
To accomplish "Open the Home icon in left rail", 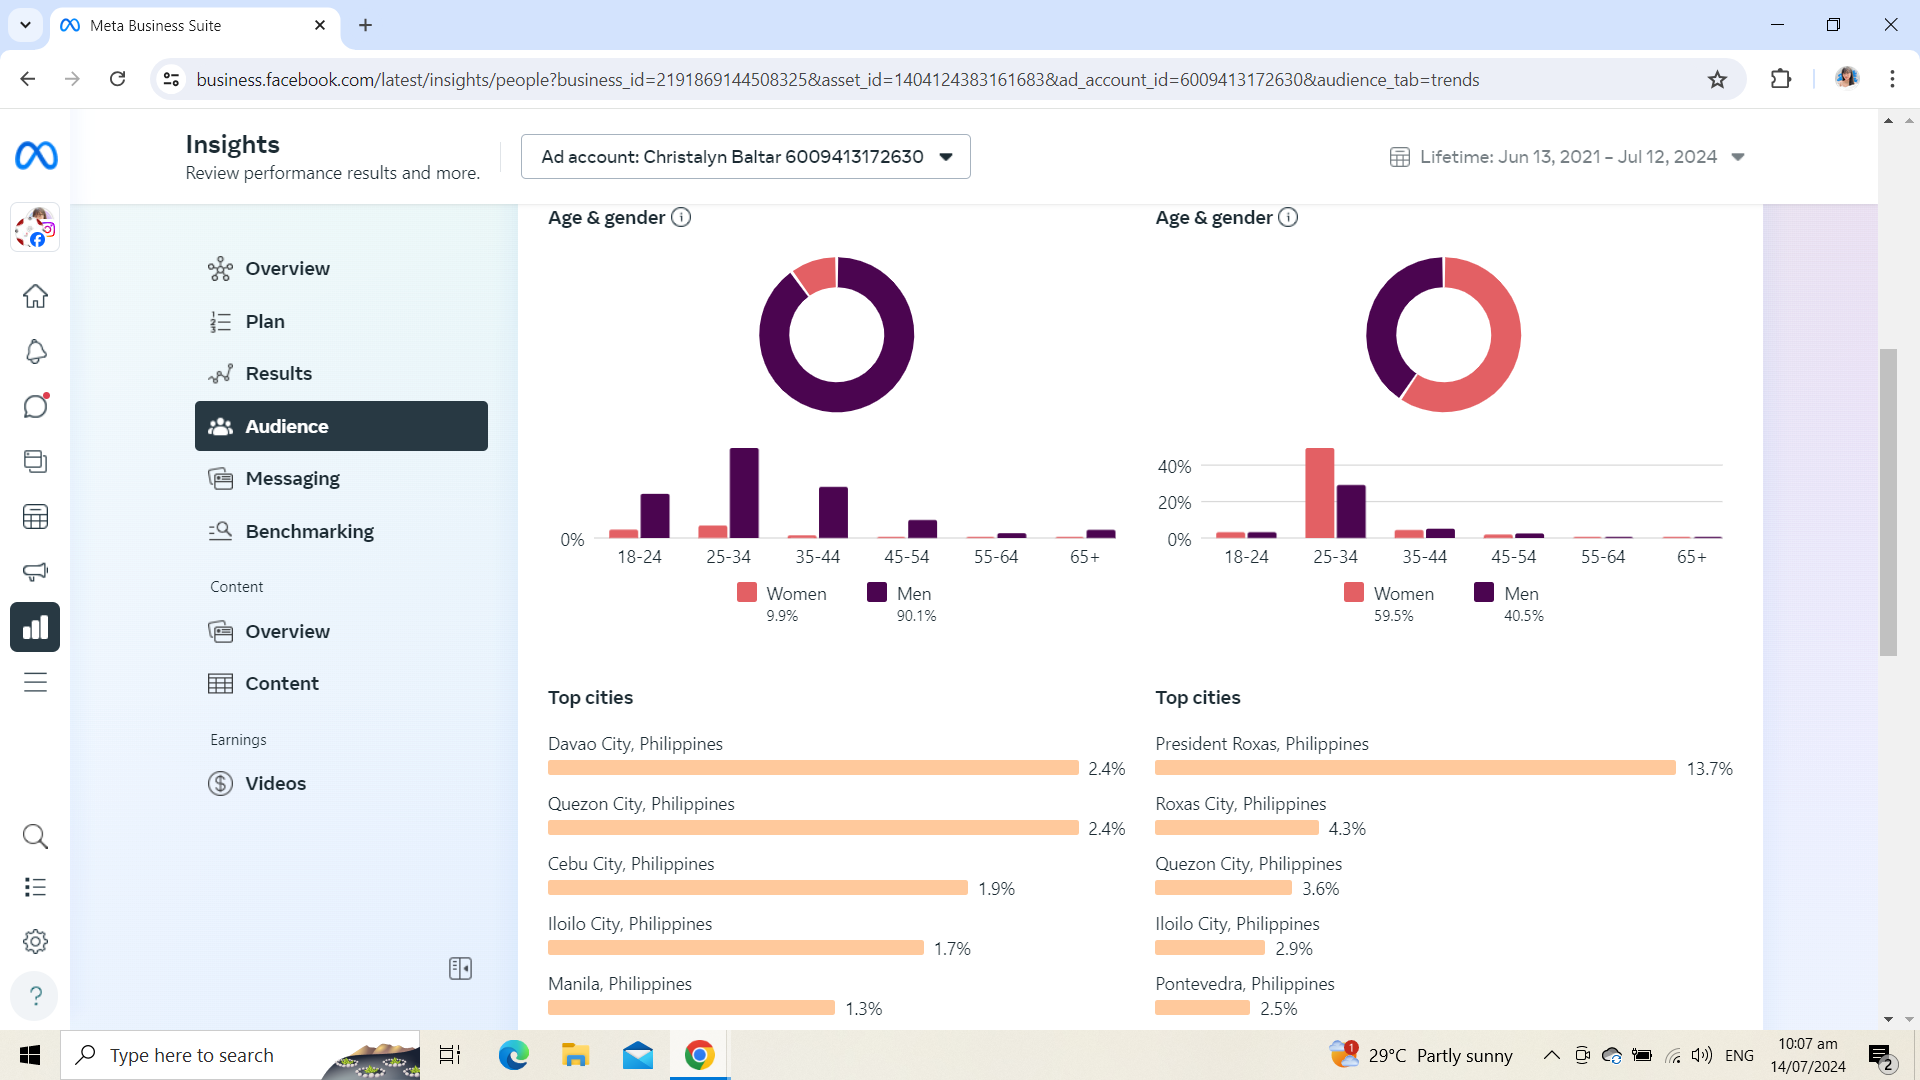I will click(x=35, y=296).
